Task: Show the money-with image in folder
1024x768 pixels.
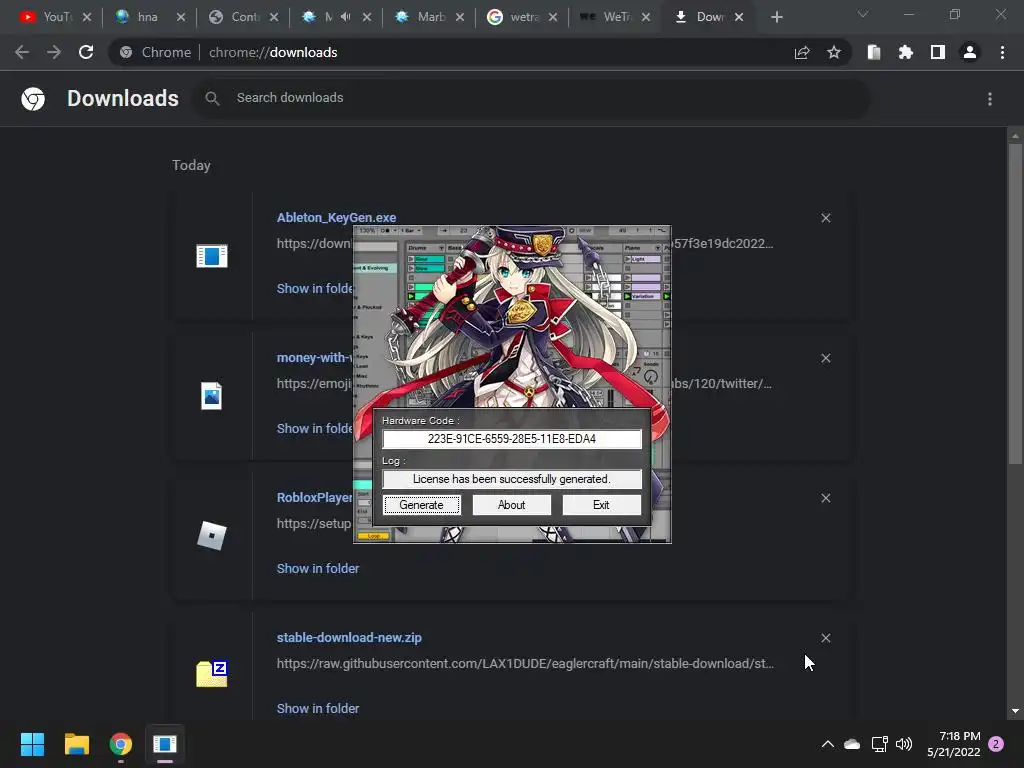Action: (315, 428)
